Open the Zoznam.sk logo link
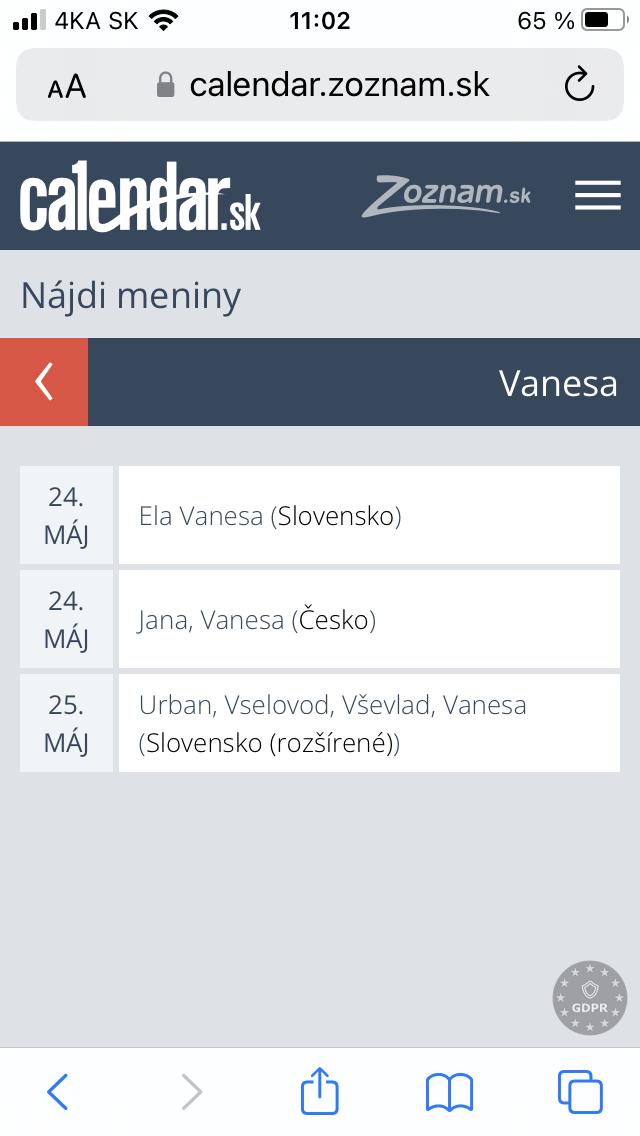This screenshot has height=1136, width=640. click(x=447, y=195)
